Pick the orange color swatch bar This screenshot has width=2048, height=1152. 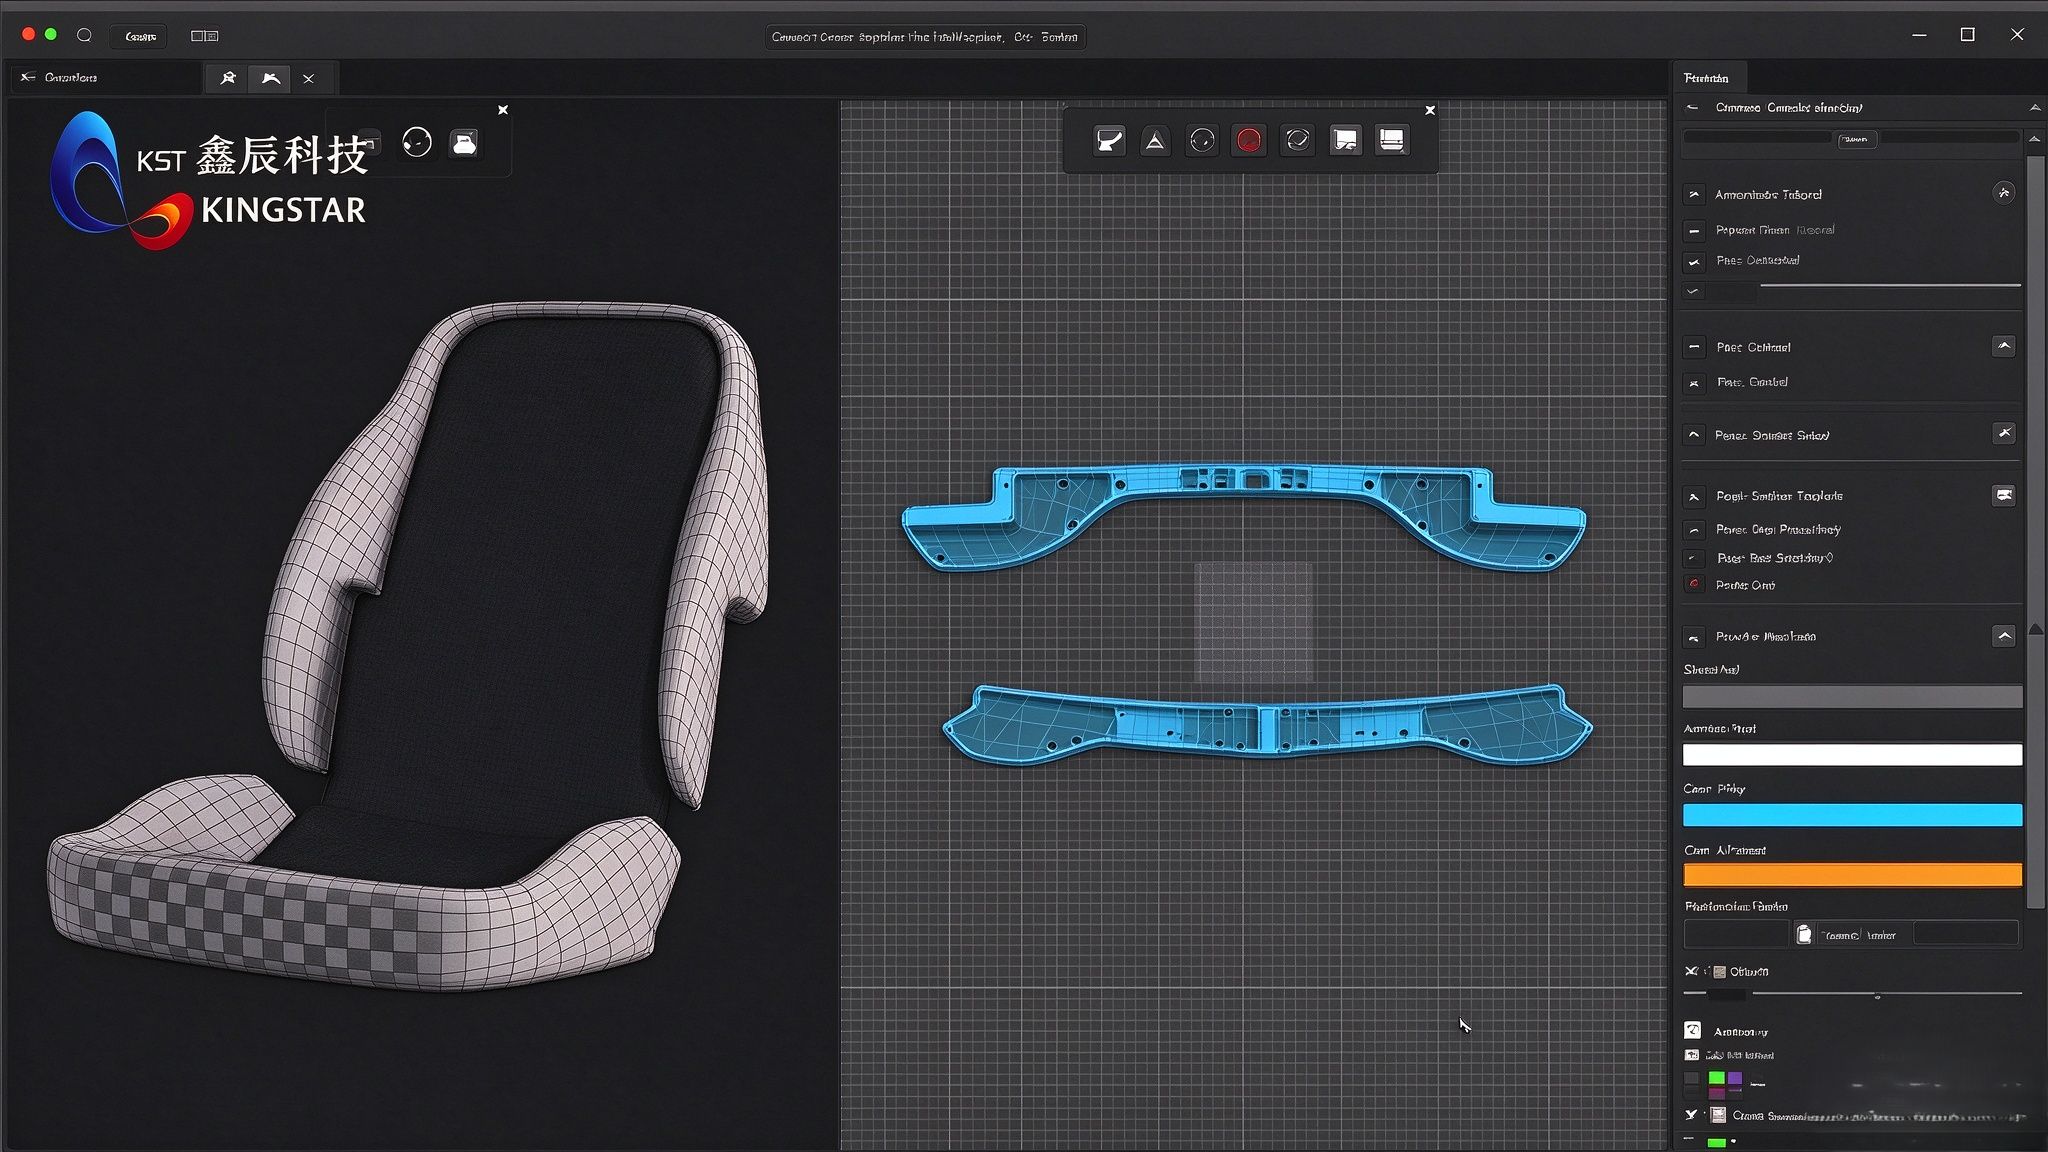pyautogui.click(x=1852, y=875)
